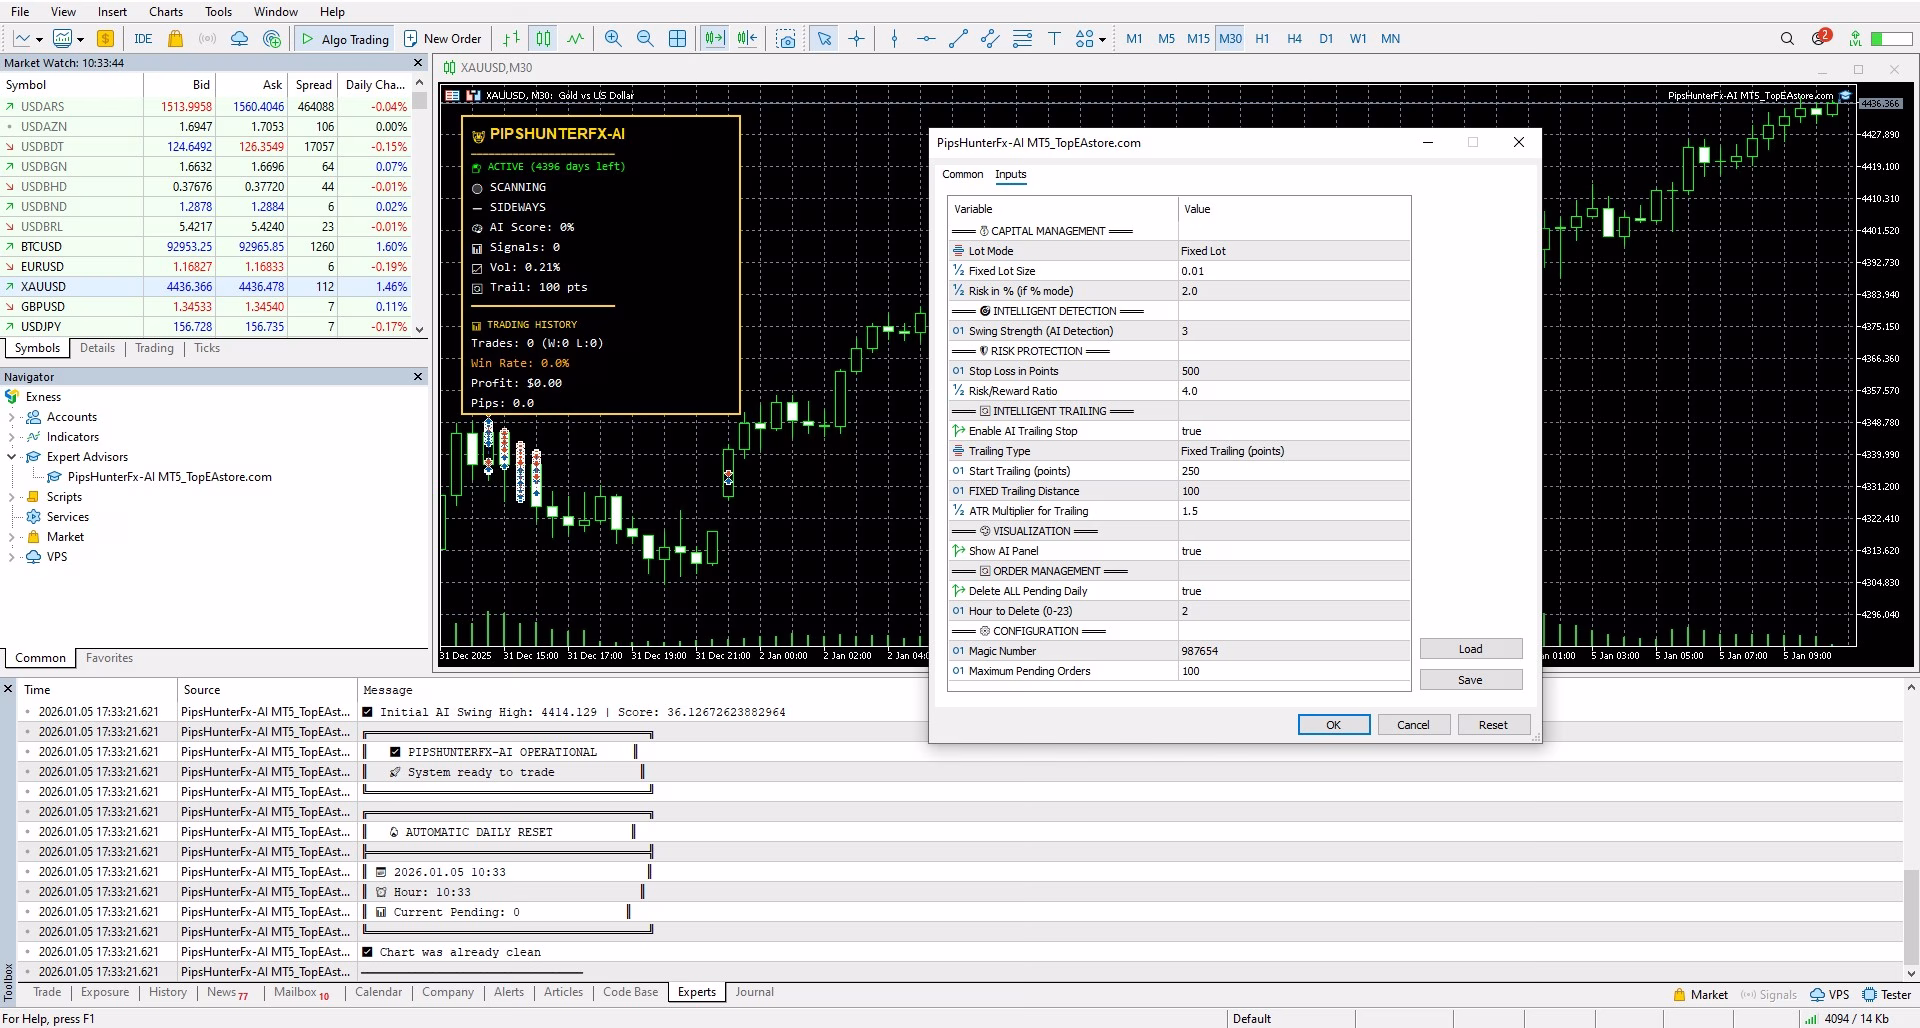
Task: Select the XAUUSD row in Market Watch
Action: [206, 287]
